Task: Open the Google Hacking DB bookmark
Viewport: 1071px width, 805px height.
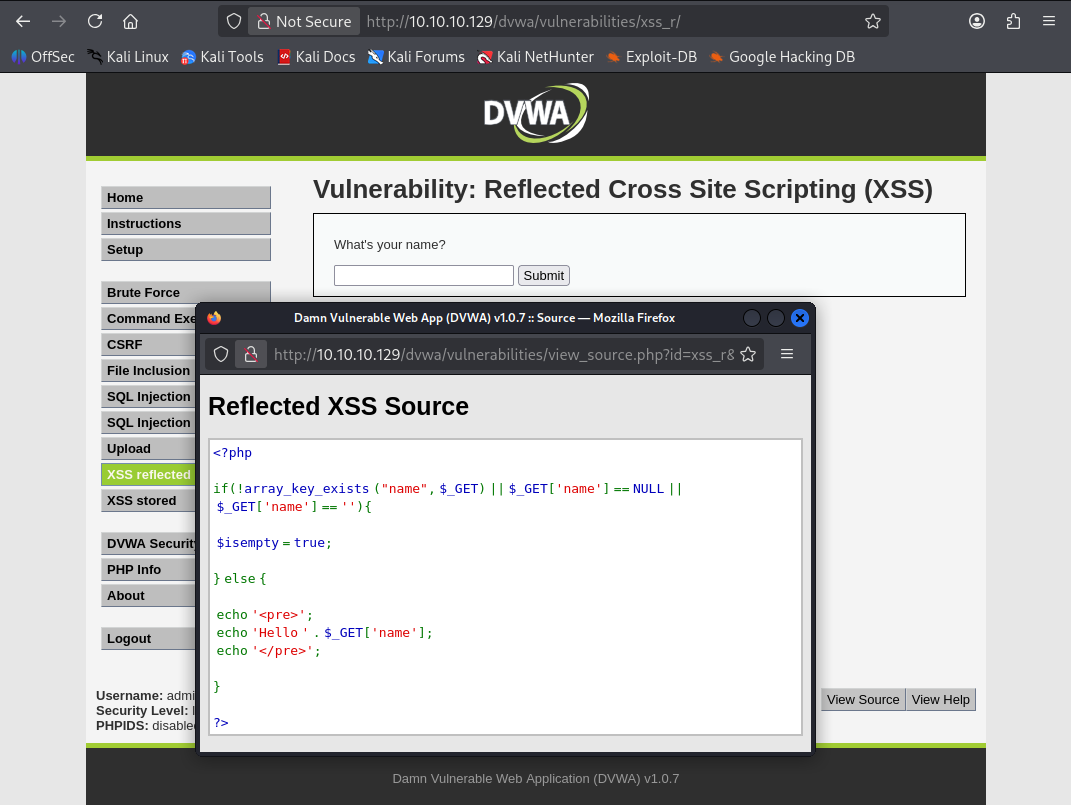Action: 782,57
